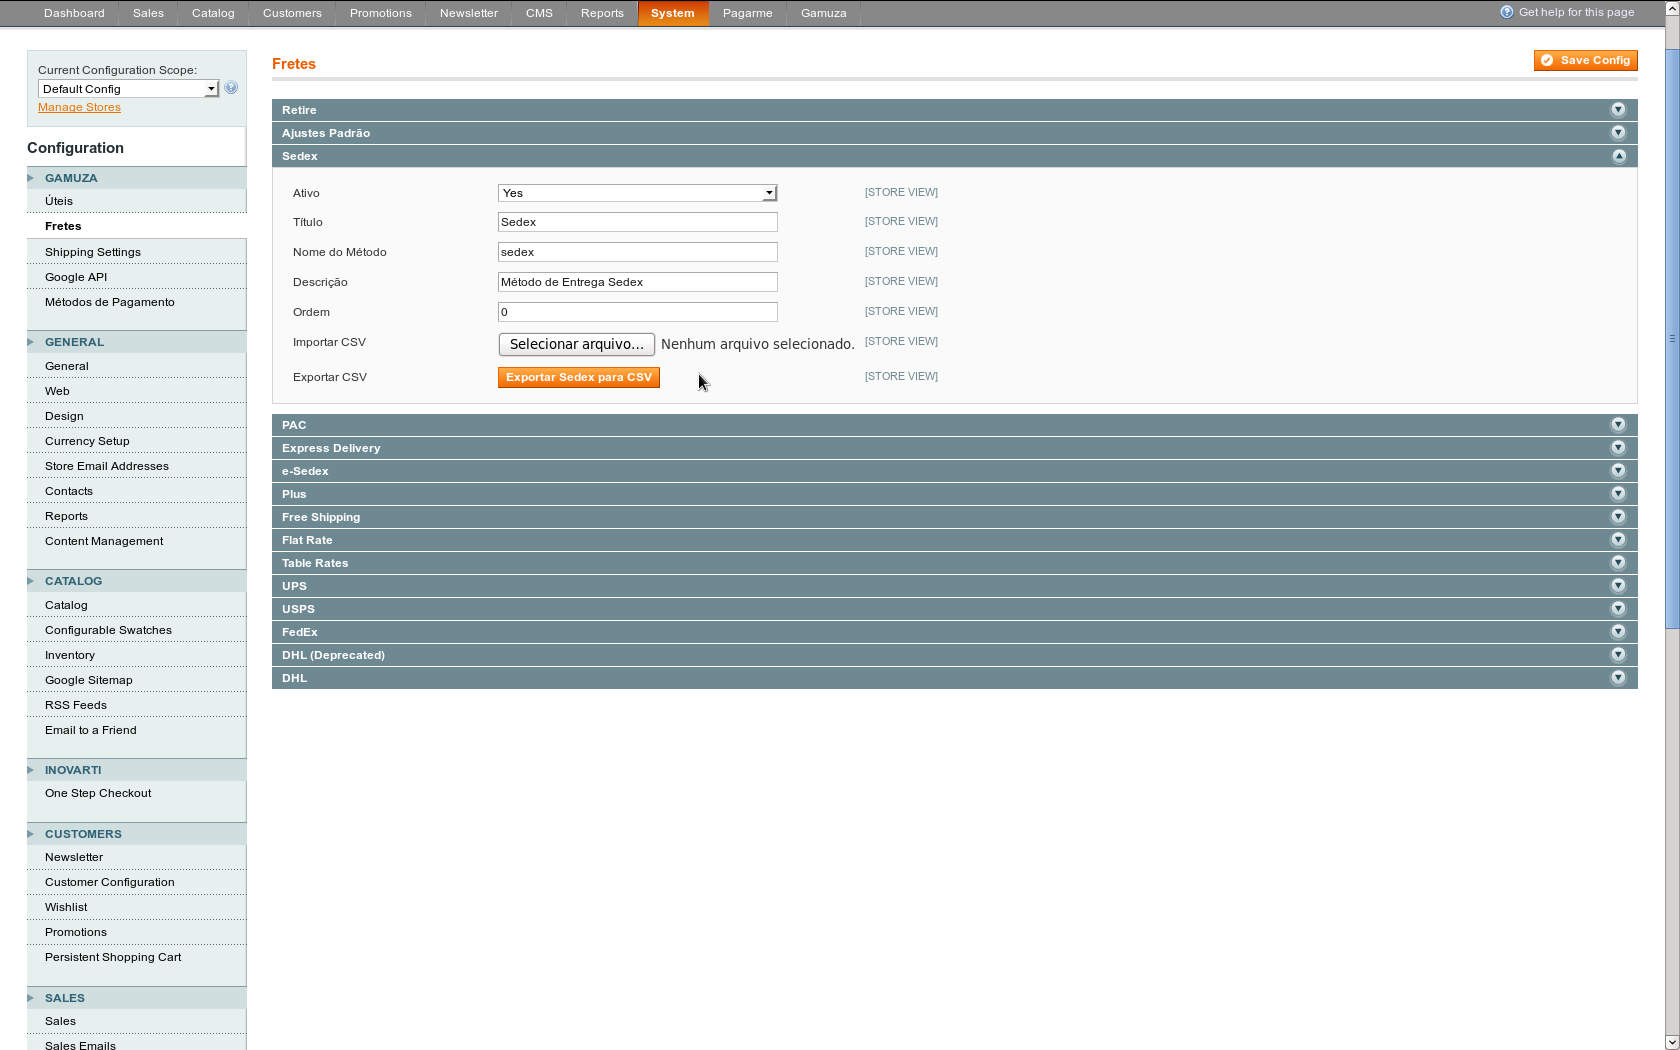Collapse the GAMUZA sidebar group
This screenshot has width=1680, height=1050.
[136, 178]
